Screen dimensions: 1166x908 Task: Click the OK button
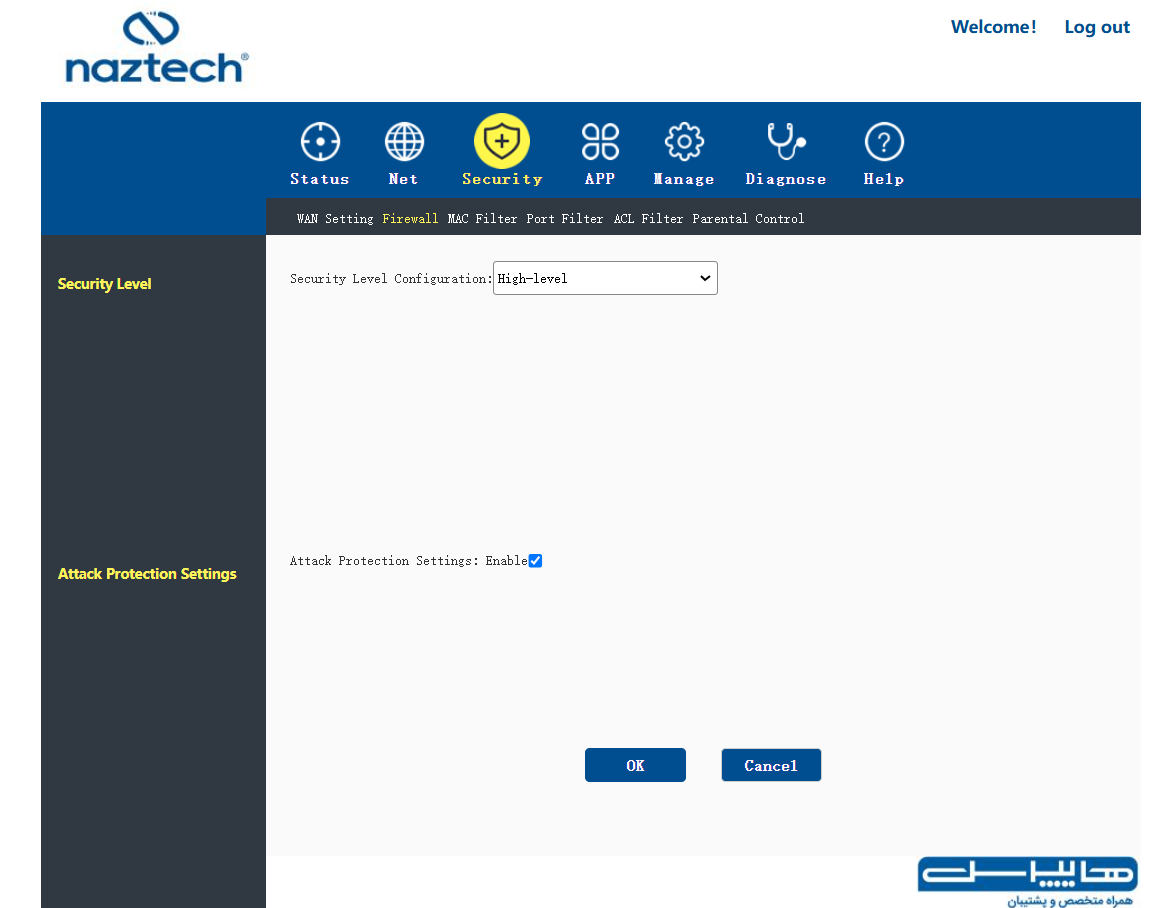pyautogui.click(x=635, y=765)
